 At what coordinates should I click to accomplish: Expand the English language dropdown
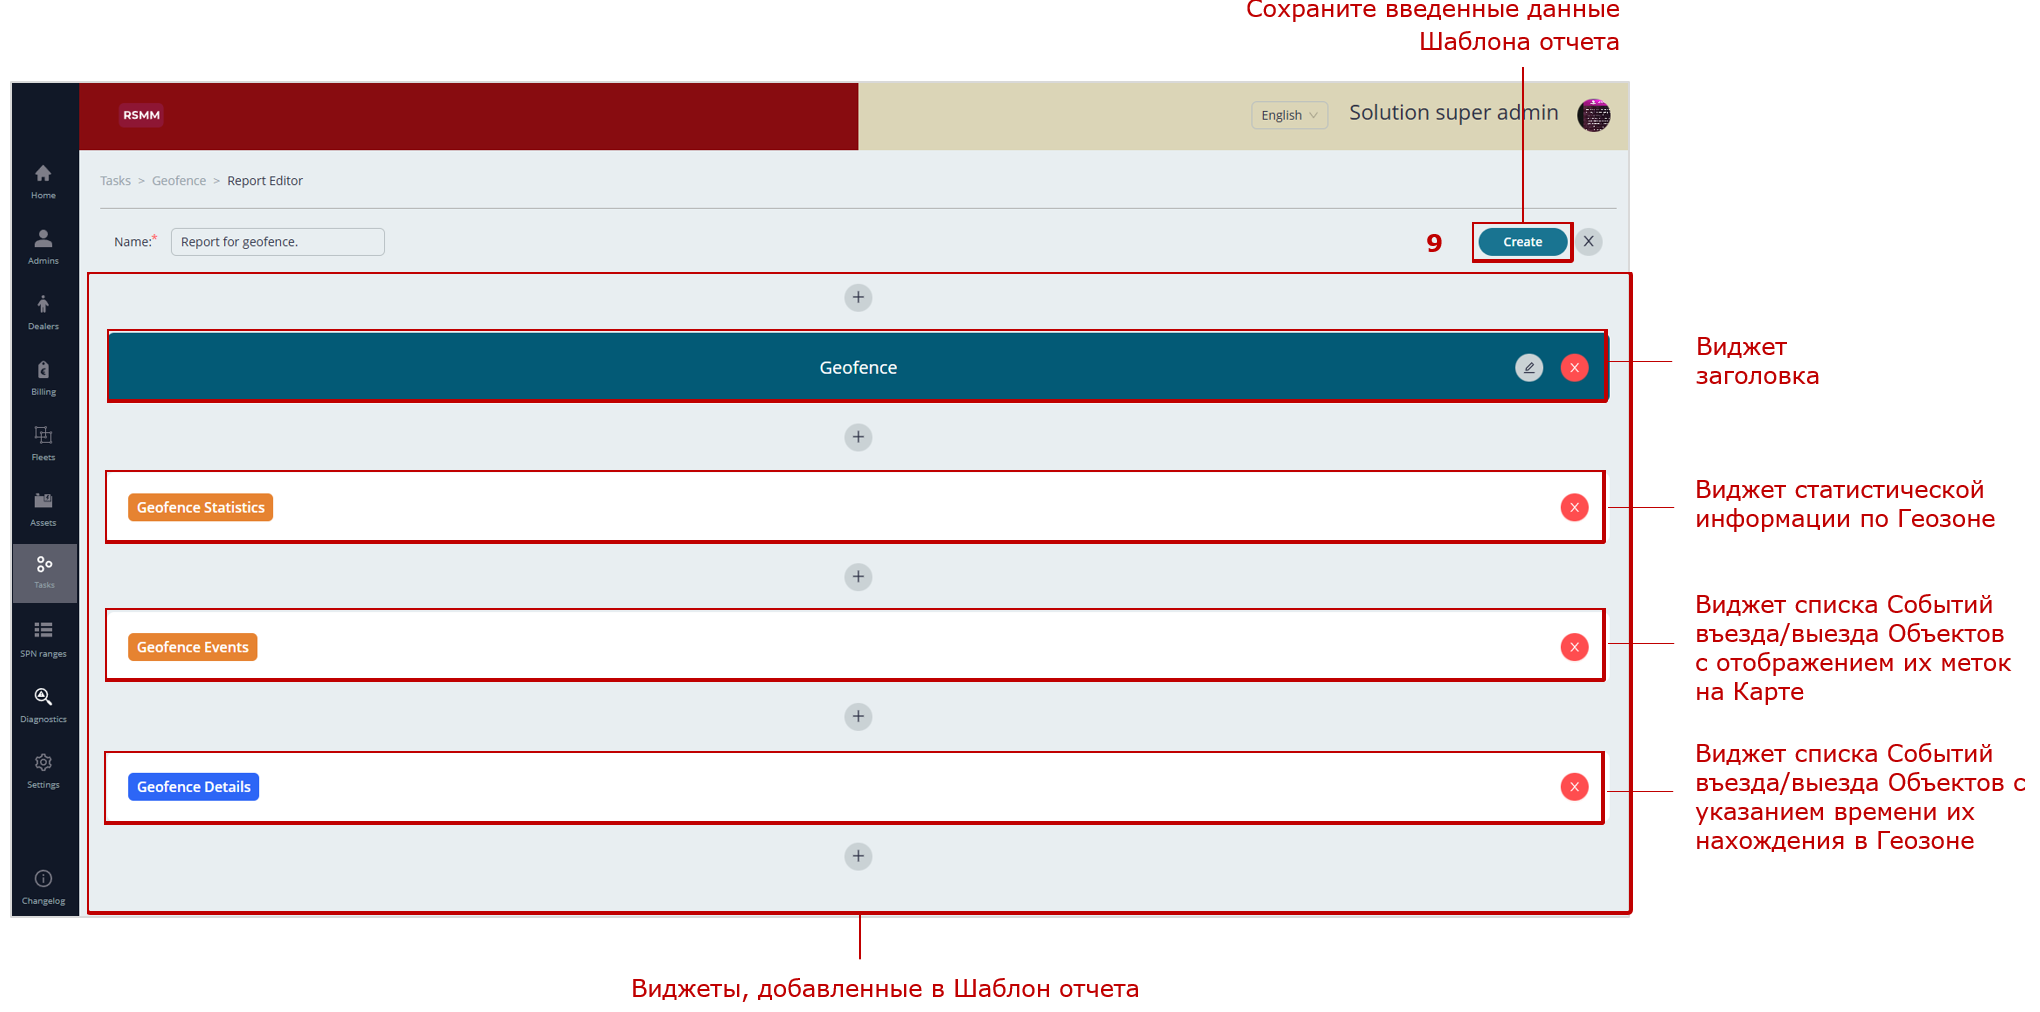[1289, 115]
